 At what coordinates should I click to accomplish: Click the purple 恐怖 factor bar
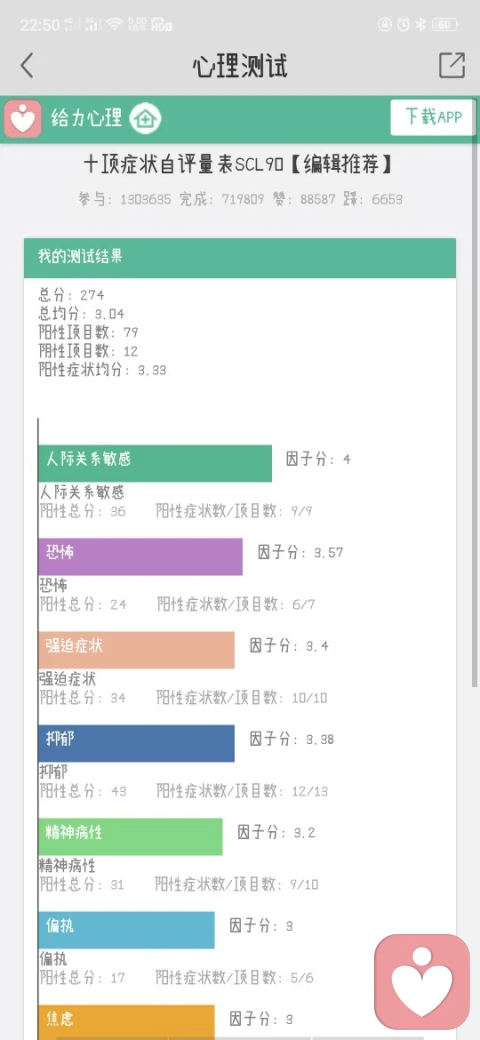[141, 556]
